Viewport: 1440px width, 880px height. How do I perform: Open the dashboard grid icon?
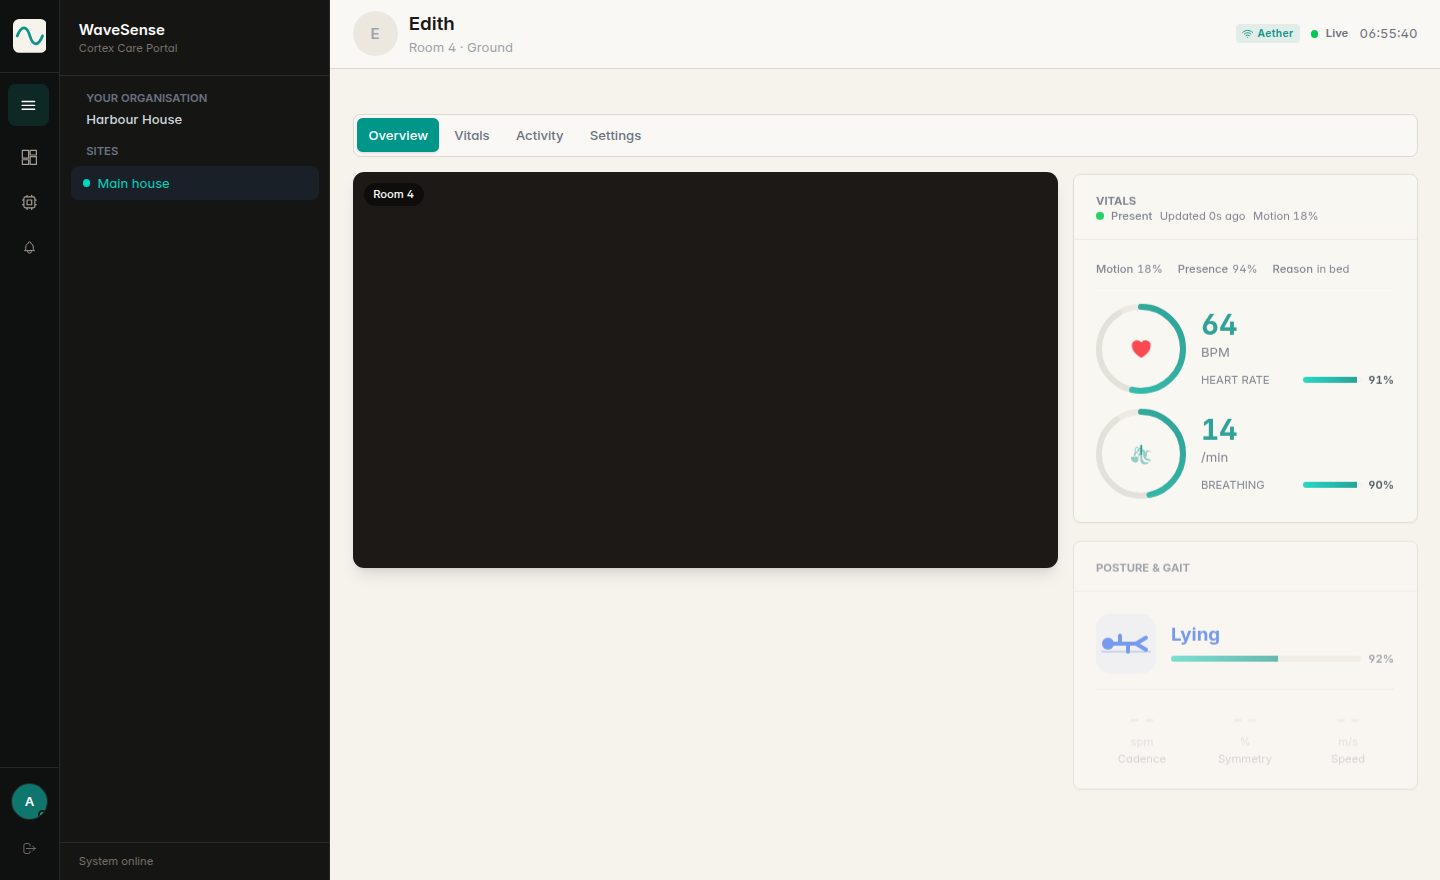click(x=29, y=157)
